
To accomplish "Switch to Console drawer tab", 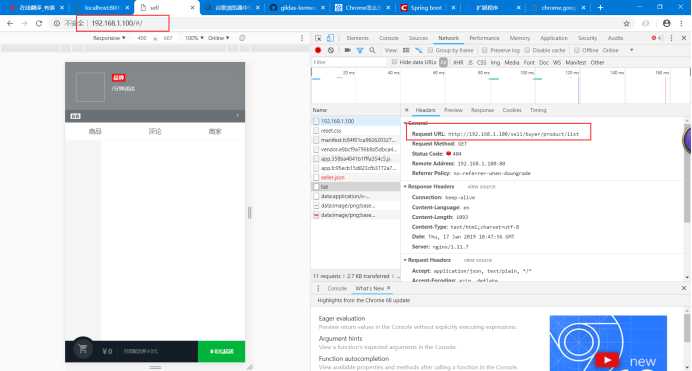I will (x=337, y=289).
